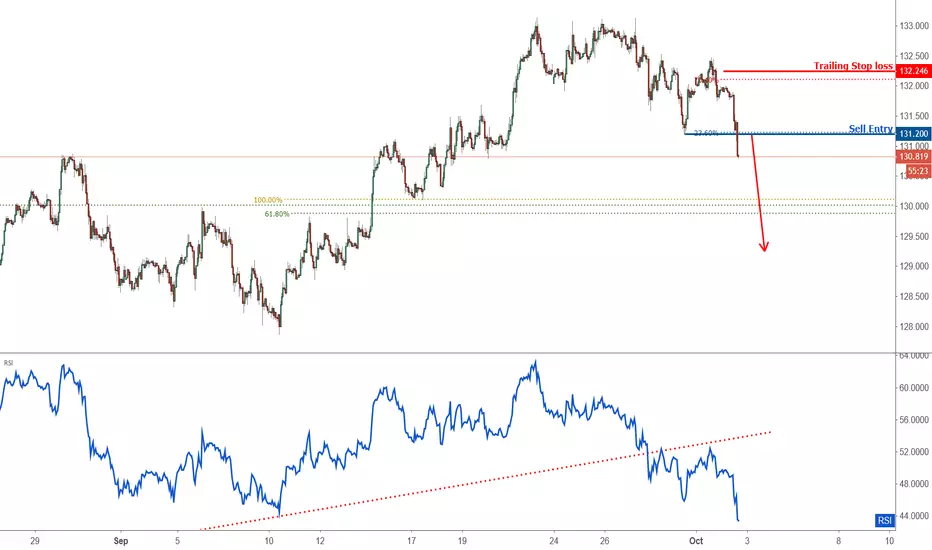
Task: Click the current price tag 130.819
Action: (x=913, y=156)
